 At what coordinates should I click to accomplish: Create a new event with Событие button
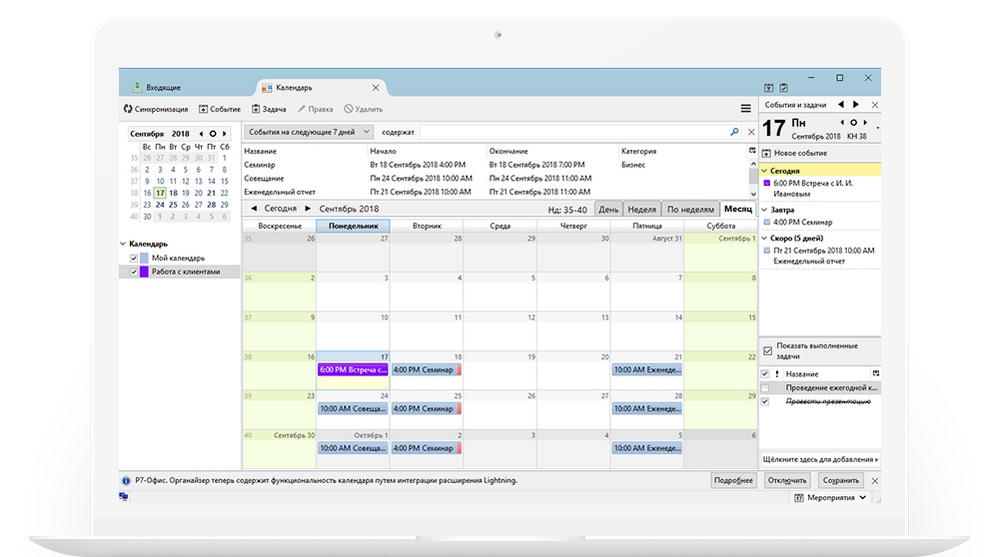[219, 109]
